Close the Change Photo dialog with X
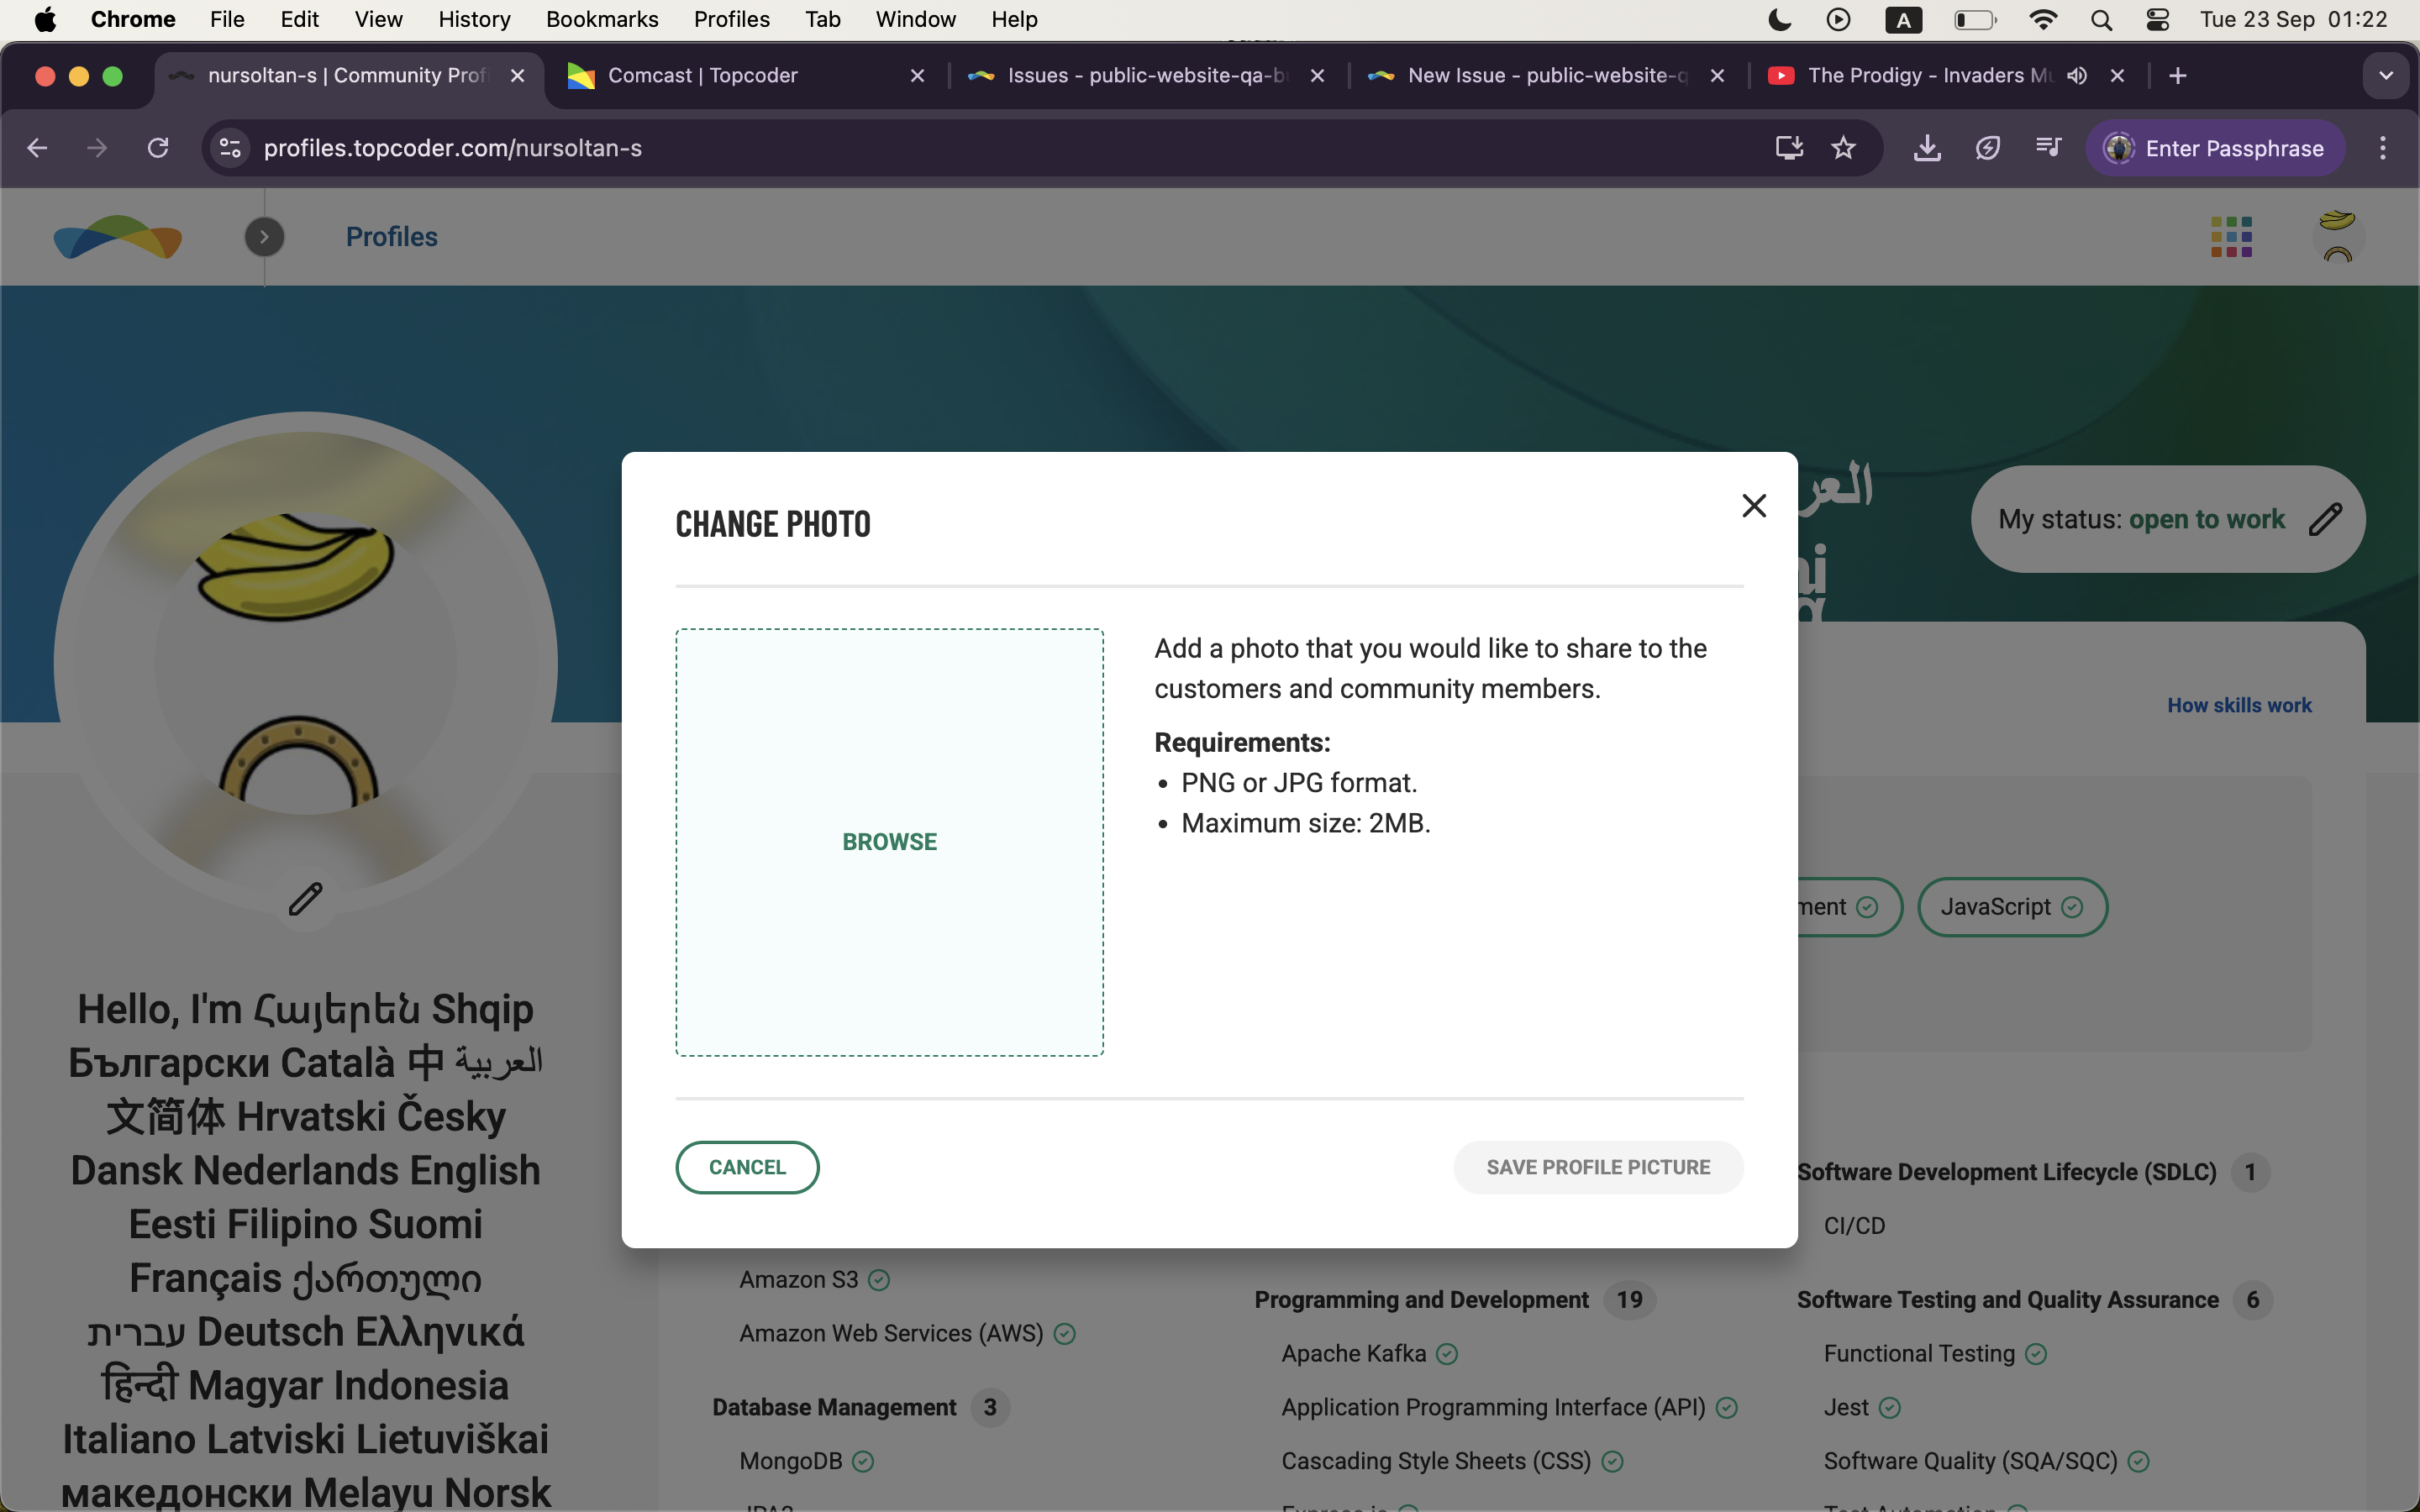The width and height of the screenshot is (2420, 1512). point(1753,506)
